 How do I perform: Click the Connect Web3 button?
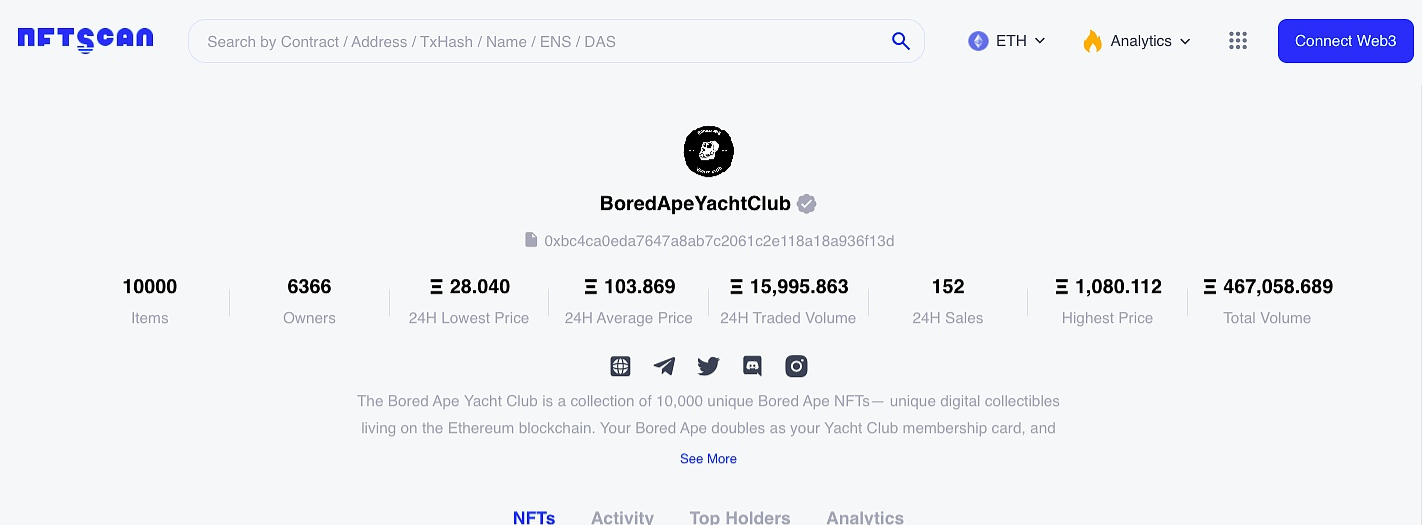point(1345,41)
